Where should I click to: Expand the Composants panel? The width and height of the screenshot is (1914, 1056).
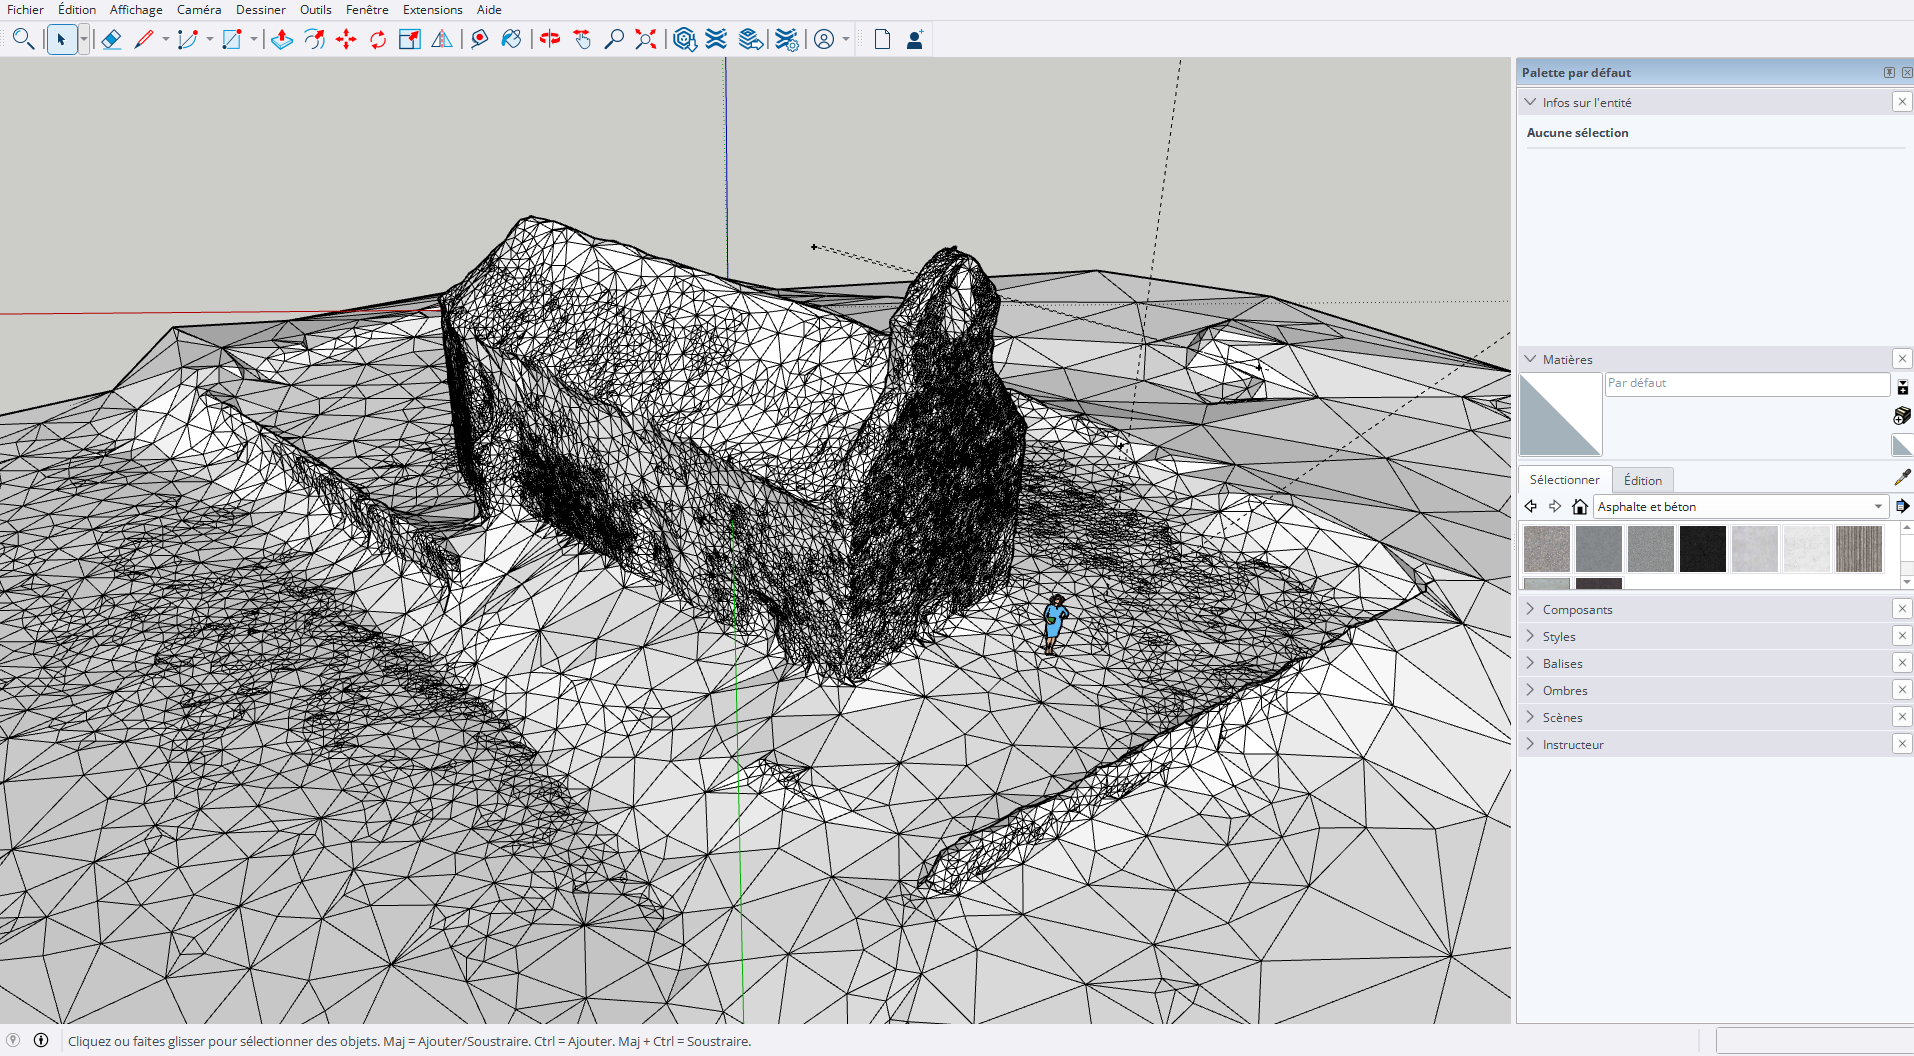[x=1577, y=609]
